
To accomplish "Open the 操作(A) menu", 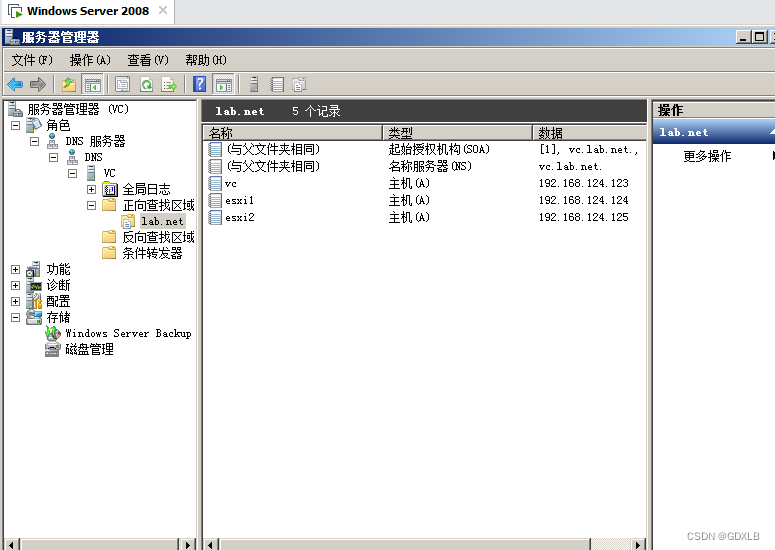I will (90, 60).
